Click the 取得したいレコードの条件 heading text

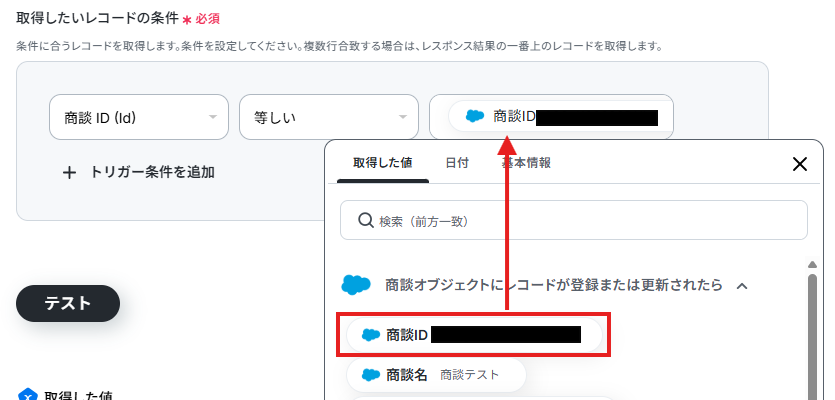click(97, 18)
